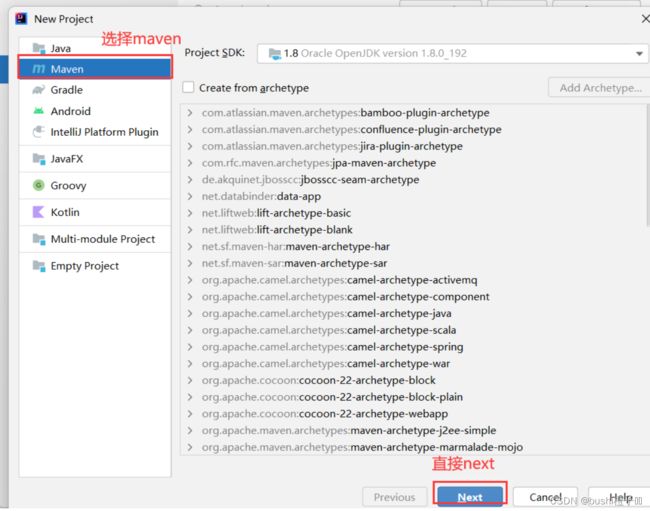Screen dimensions: 650x511
Task: Click the Kotlin logo icon
Action: (x=38, y=212)
